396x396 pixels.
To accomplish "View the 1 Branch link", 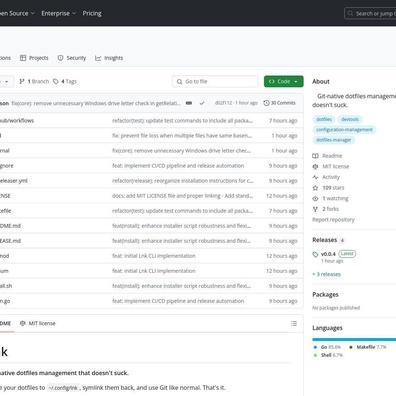I will coord(34,81).
